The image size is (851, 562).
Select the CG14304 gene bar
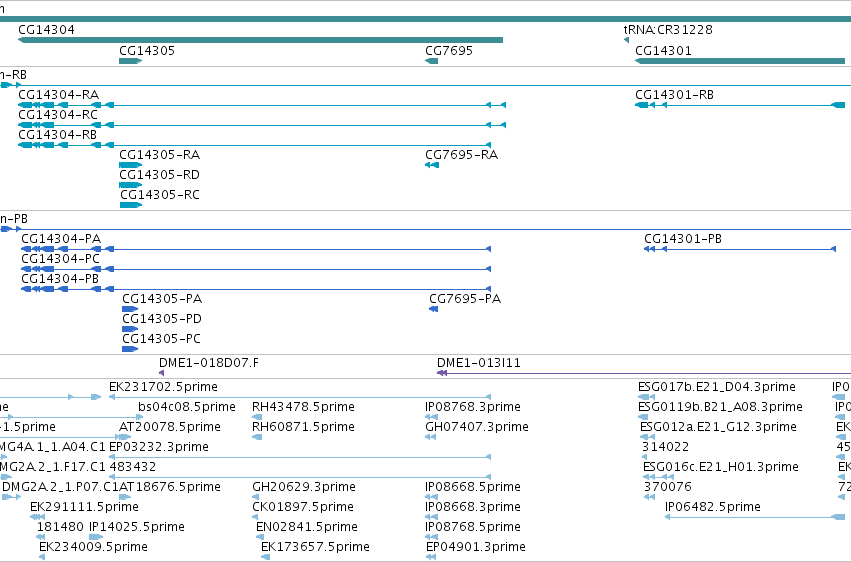point(261,40)
